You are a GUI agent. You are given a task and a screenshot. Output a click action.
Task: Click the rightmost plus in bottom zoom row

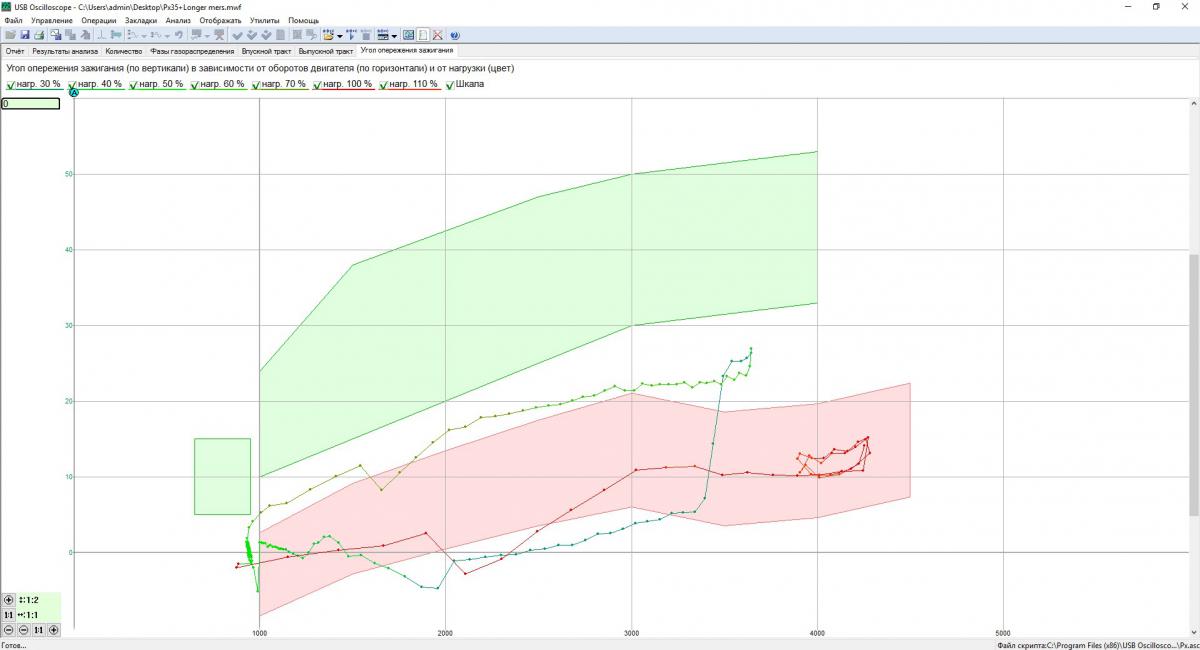(x=54, y=630)
